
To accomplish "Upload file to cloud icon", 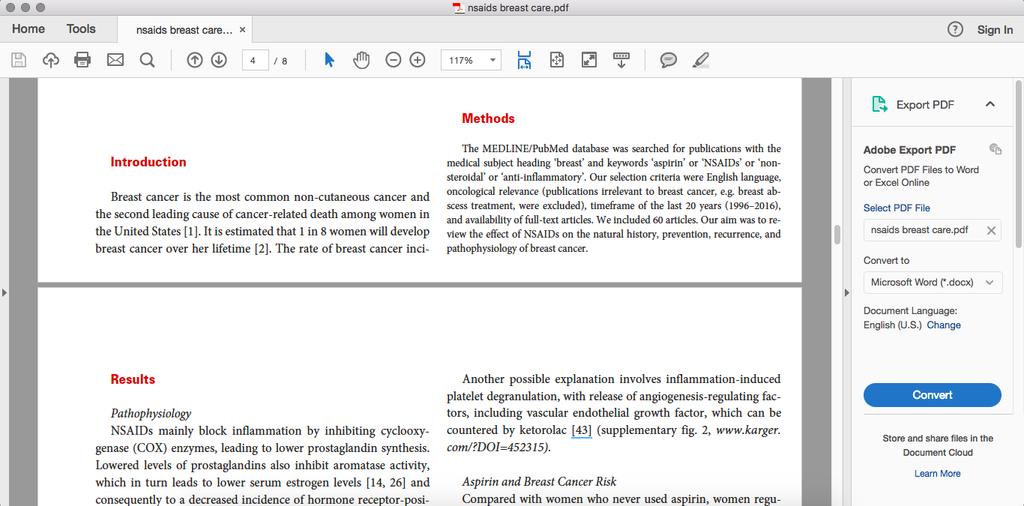I will coord(50,60).
